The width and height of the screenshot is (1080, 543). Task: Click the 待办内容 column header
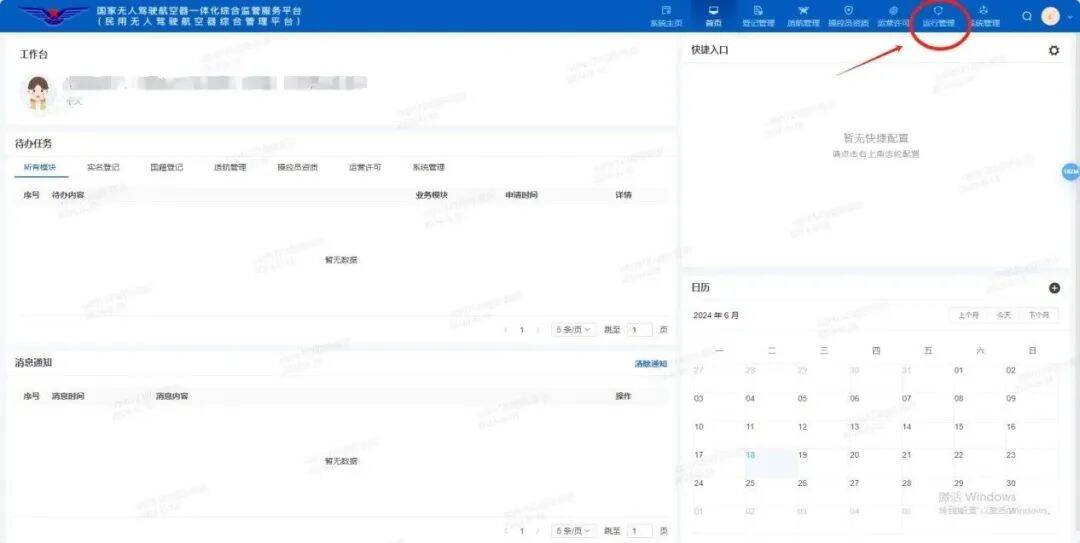(68, 195)
